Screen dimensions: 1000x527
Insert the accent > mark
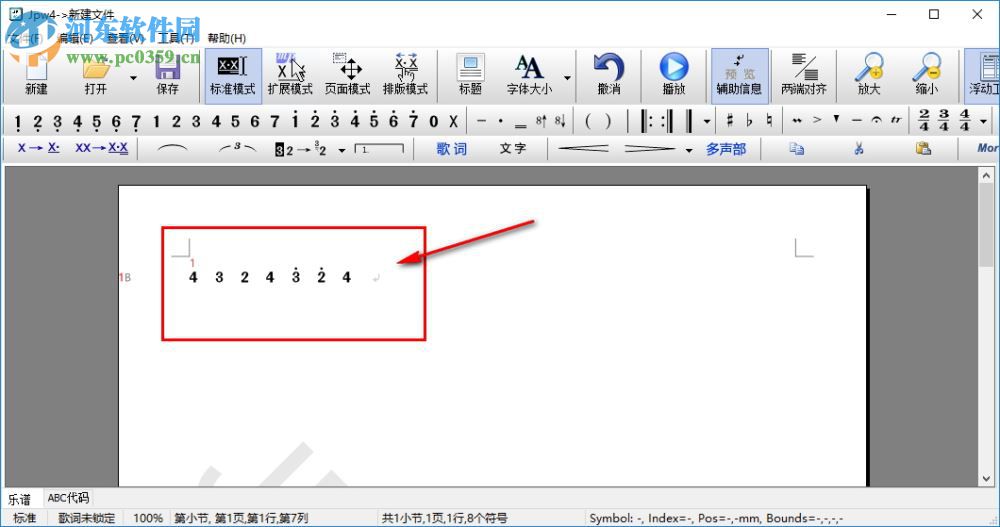pyautogui.click(x=817, y=120)
